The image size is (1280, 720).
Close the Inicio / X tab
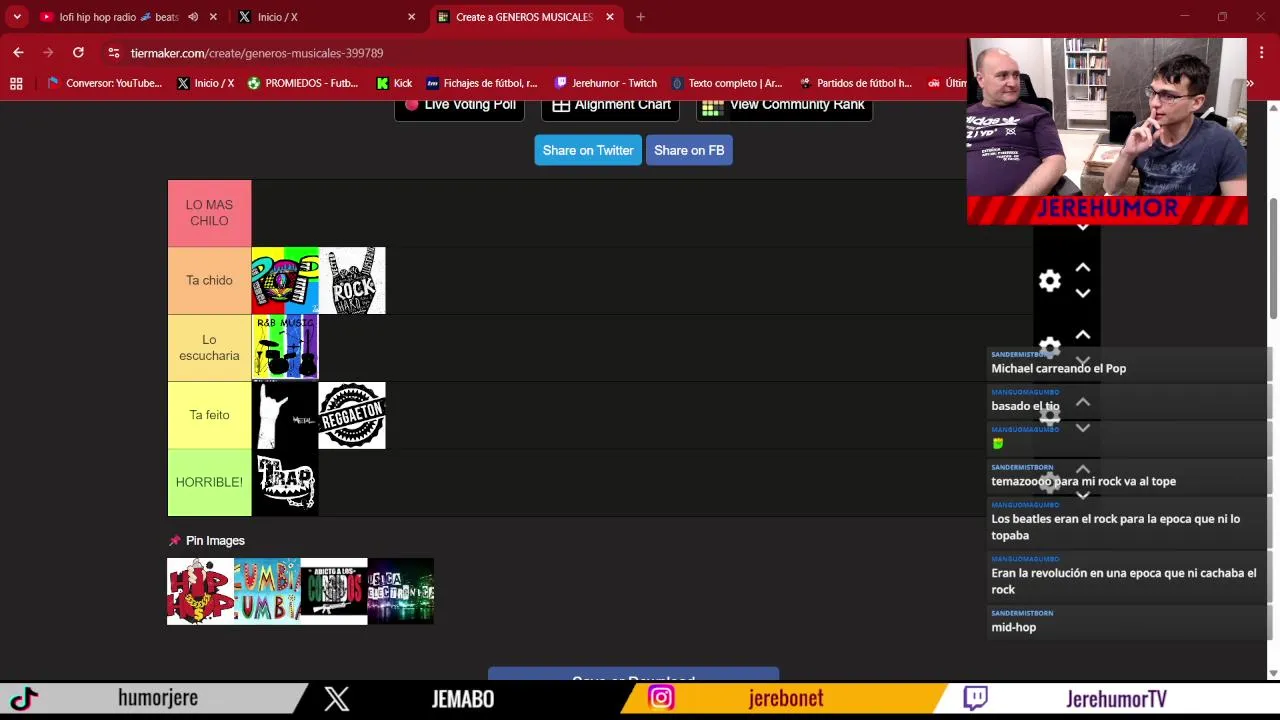click(411, 17)
